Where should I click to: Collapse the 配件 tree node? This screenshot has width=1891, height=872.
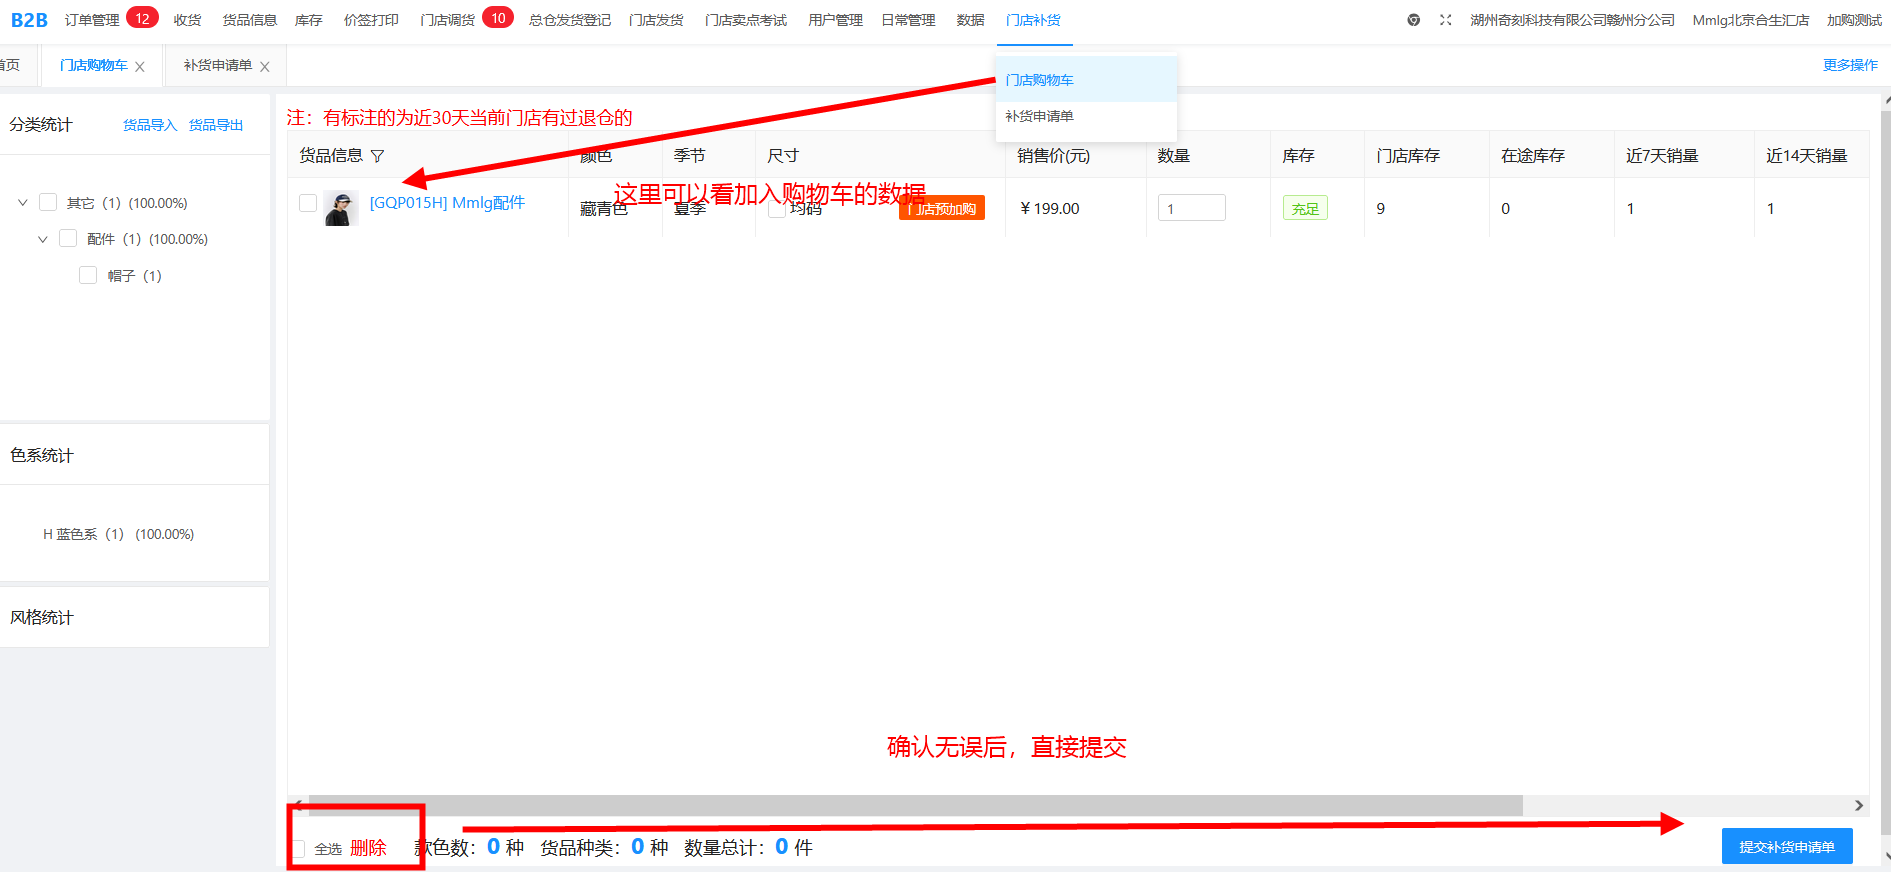point(43,239)
